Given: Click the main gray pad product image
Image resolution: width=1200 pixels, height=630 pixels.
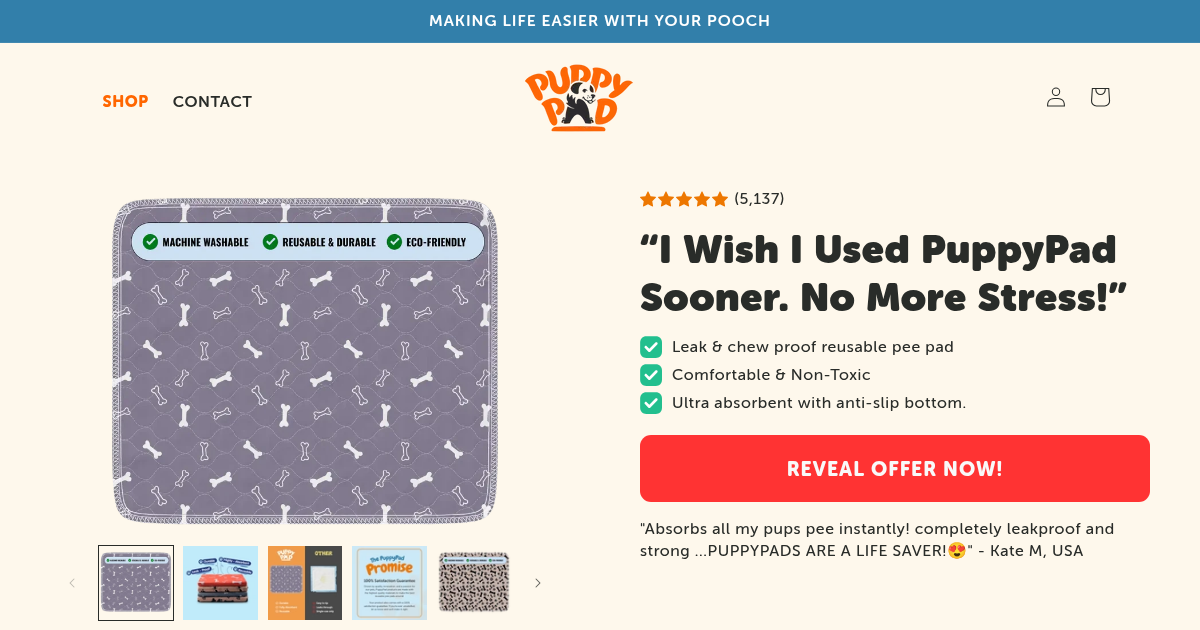Looking at the screenshot, I should pos(305,361).
